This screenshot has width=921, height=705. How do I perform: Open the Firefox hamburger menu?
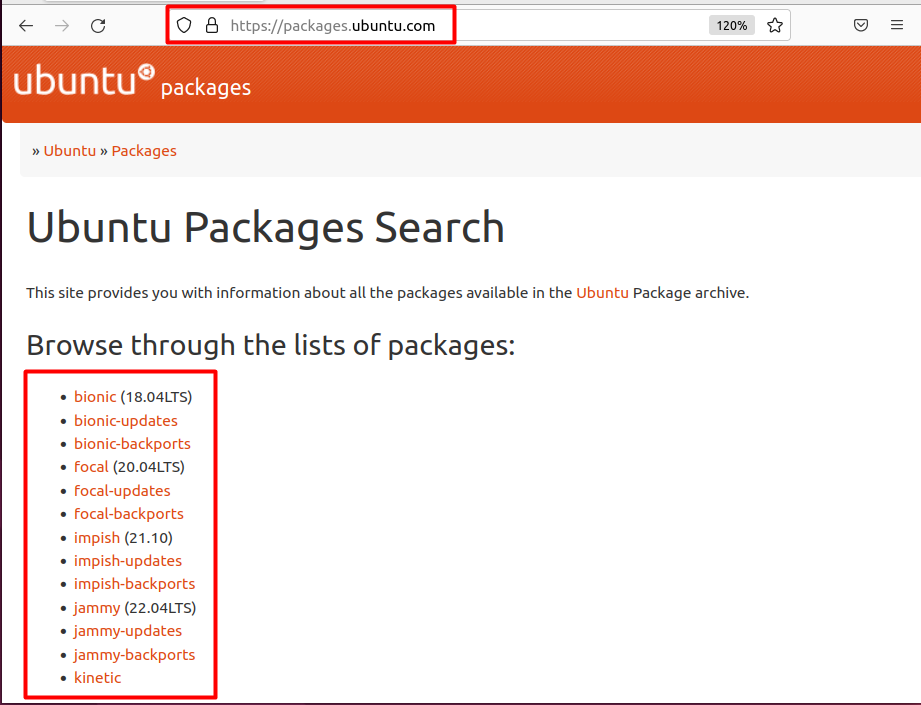897,25
